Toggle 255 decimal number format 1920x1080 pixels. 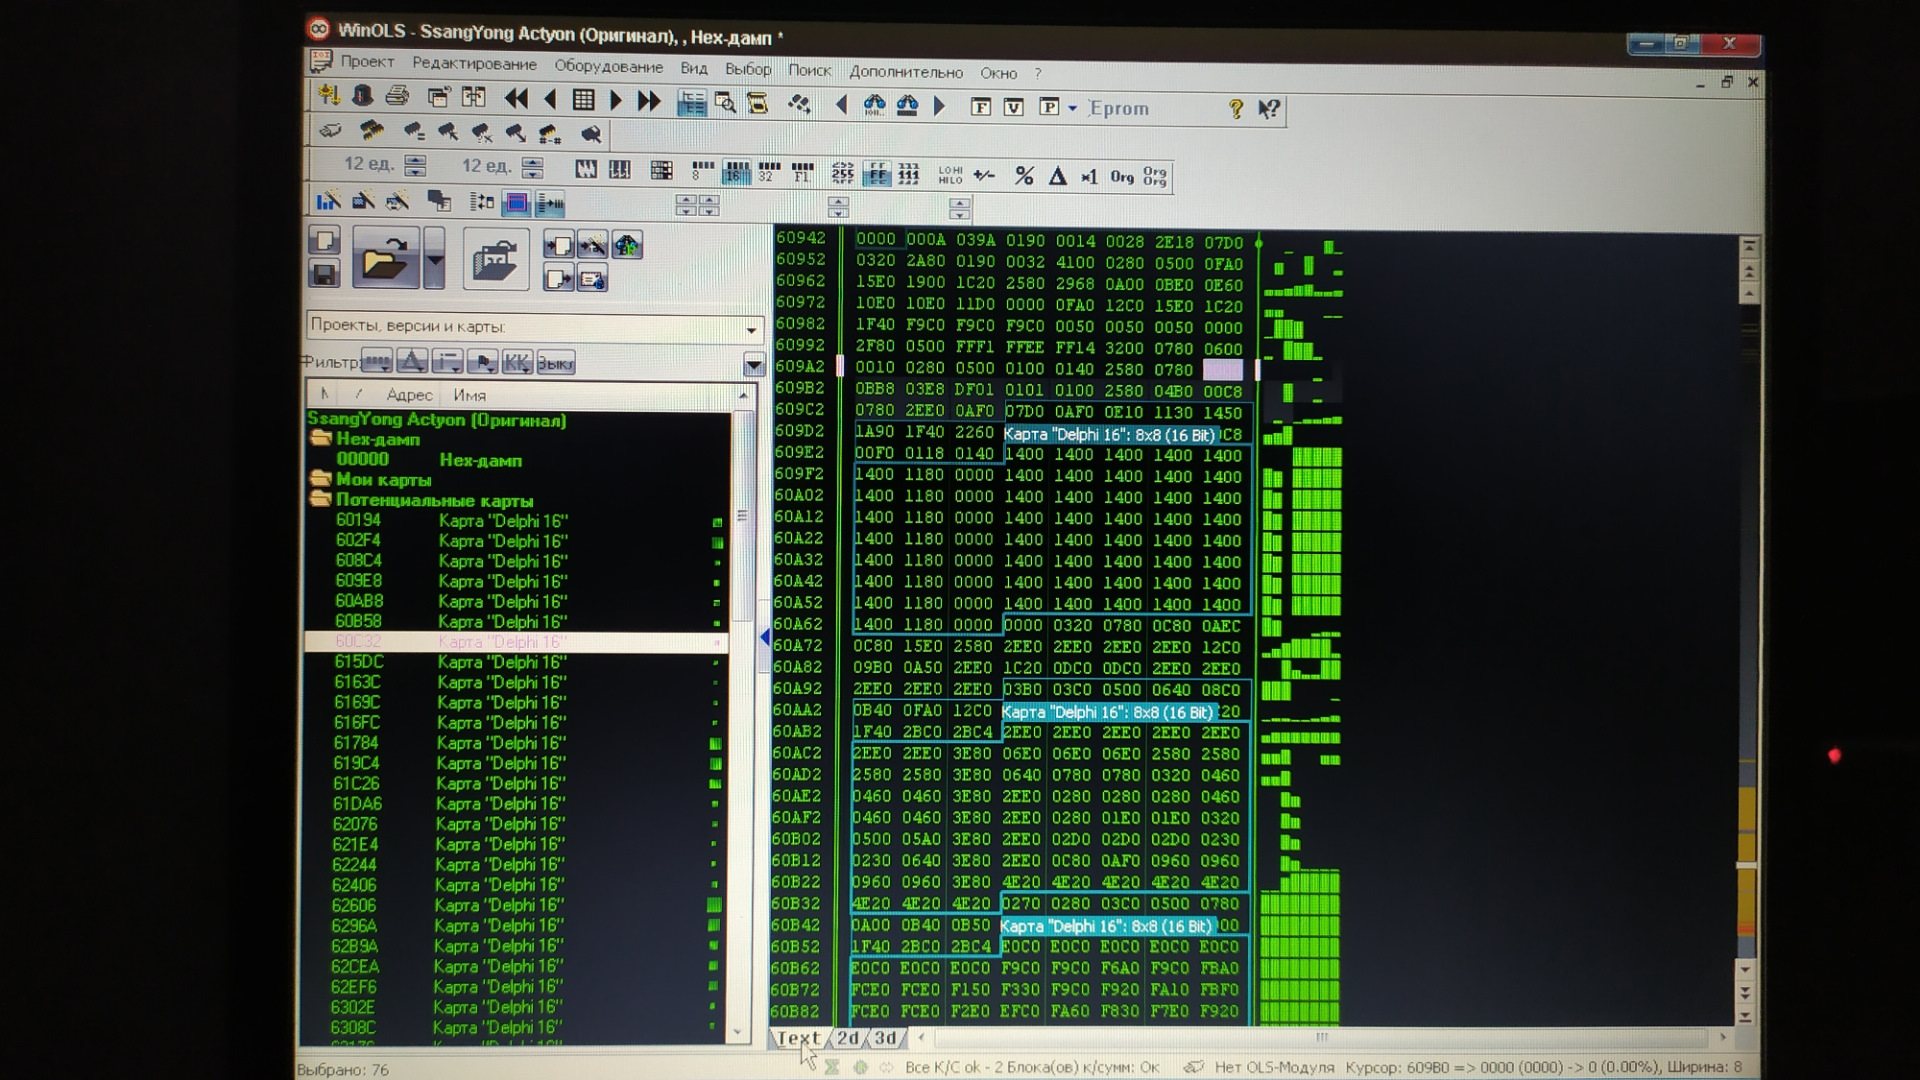tap(842, 174)
